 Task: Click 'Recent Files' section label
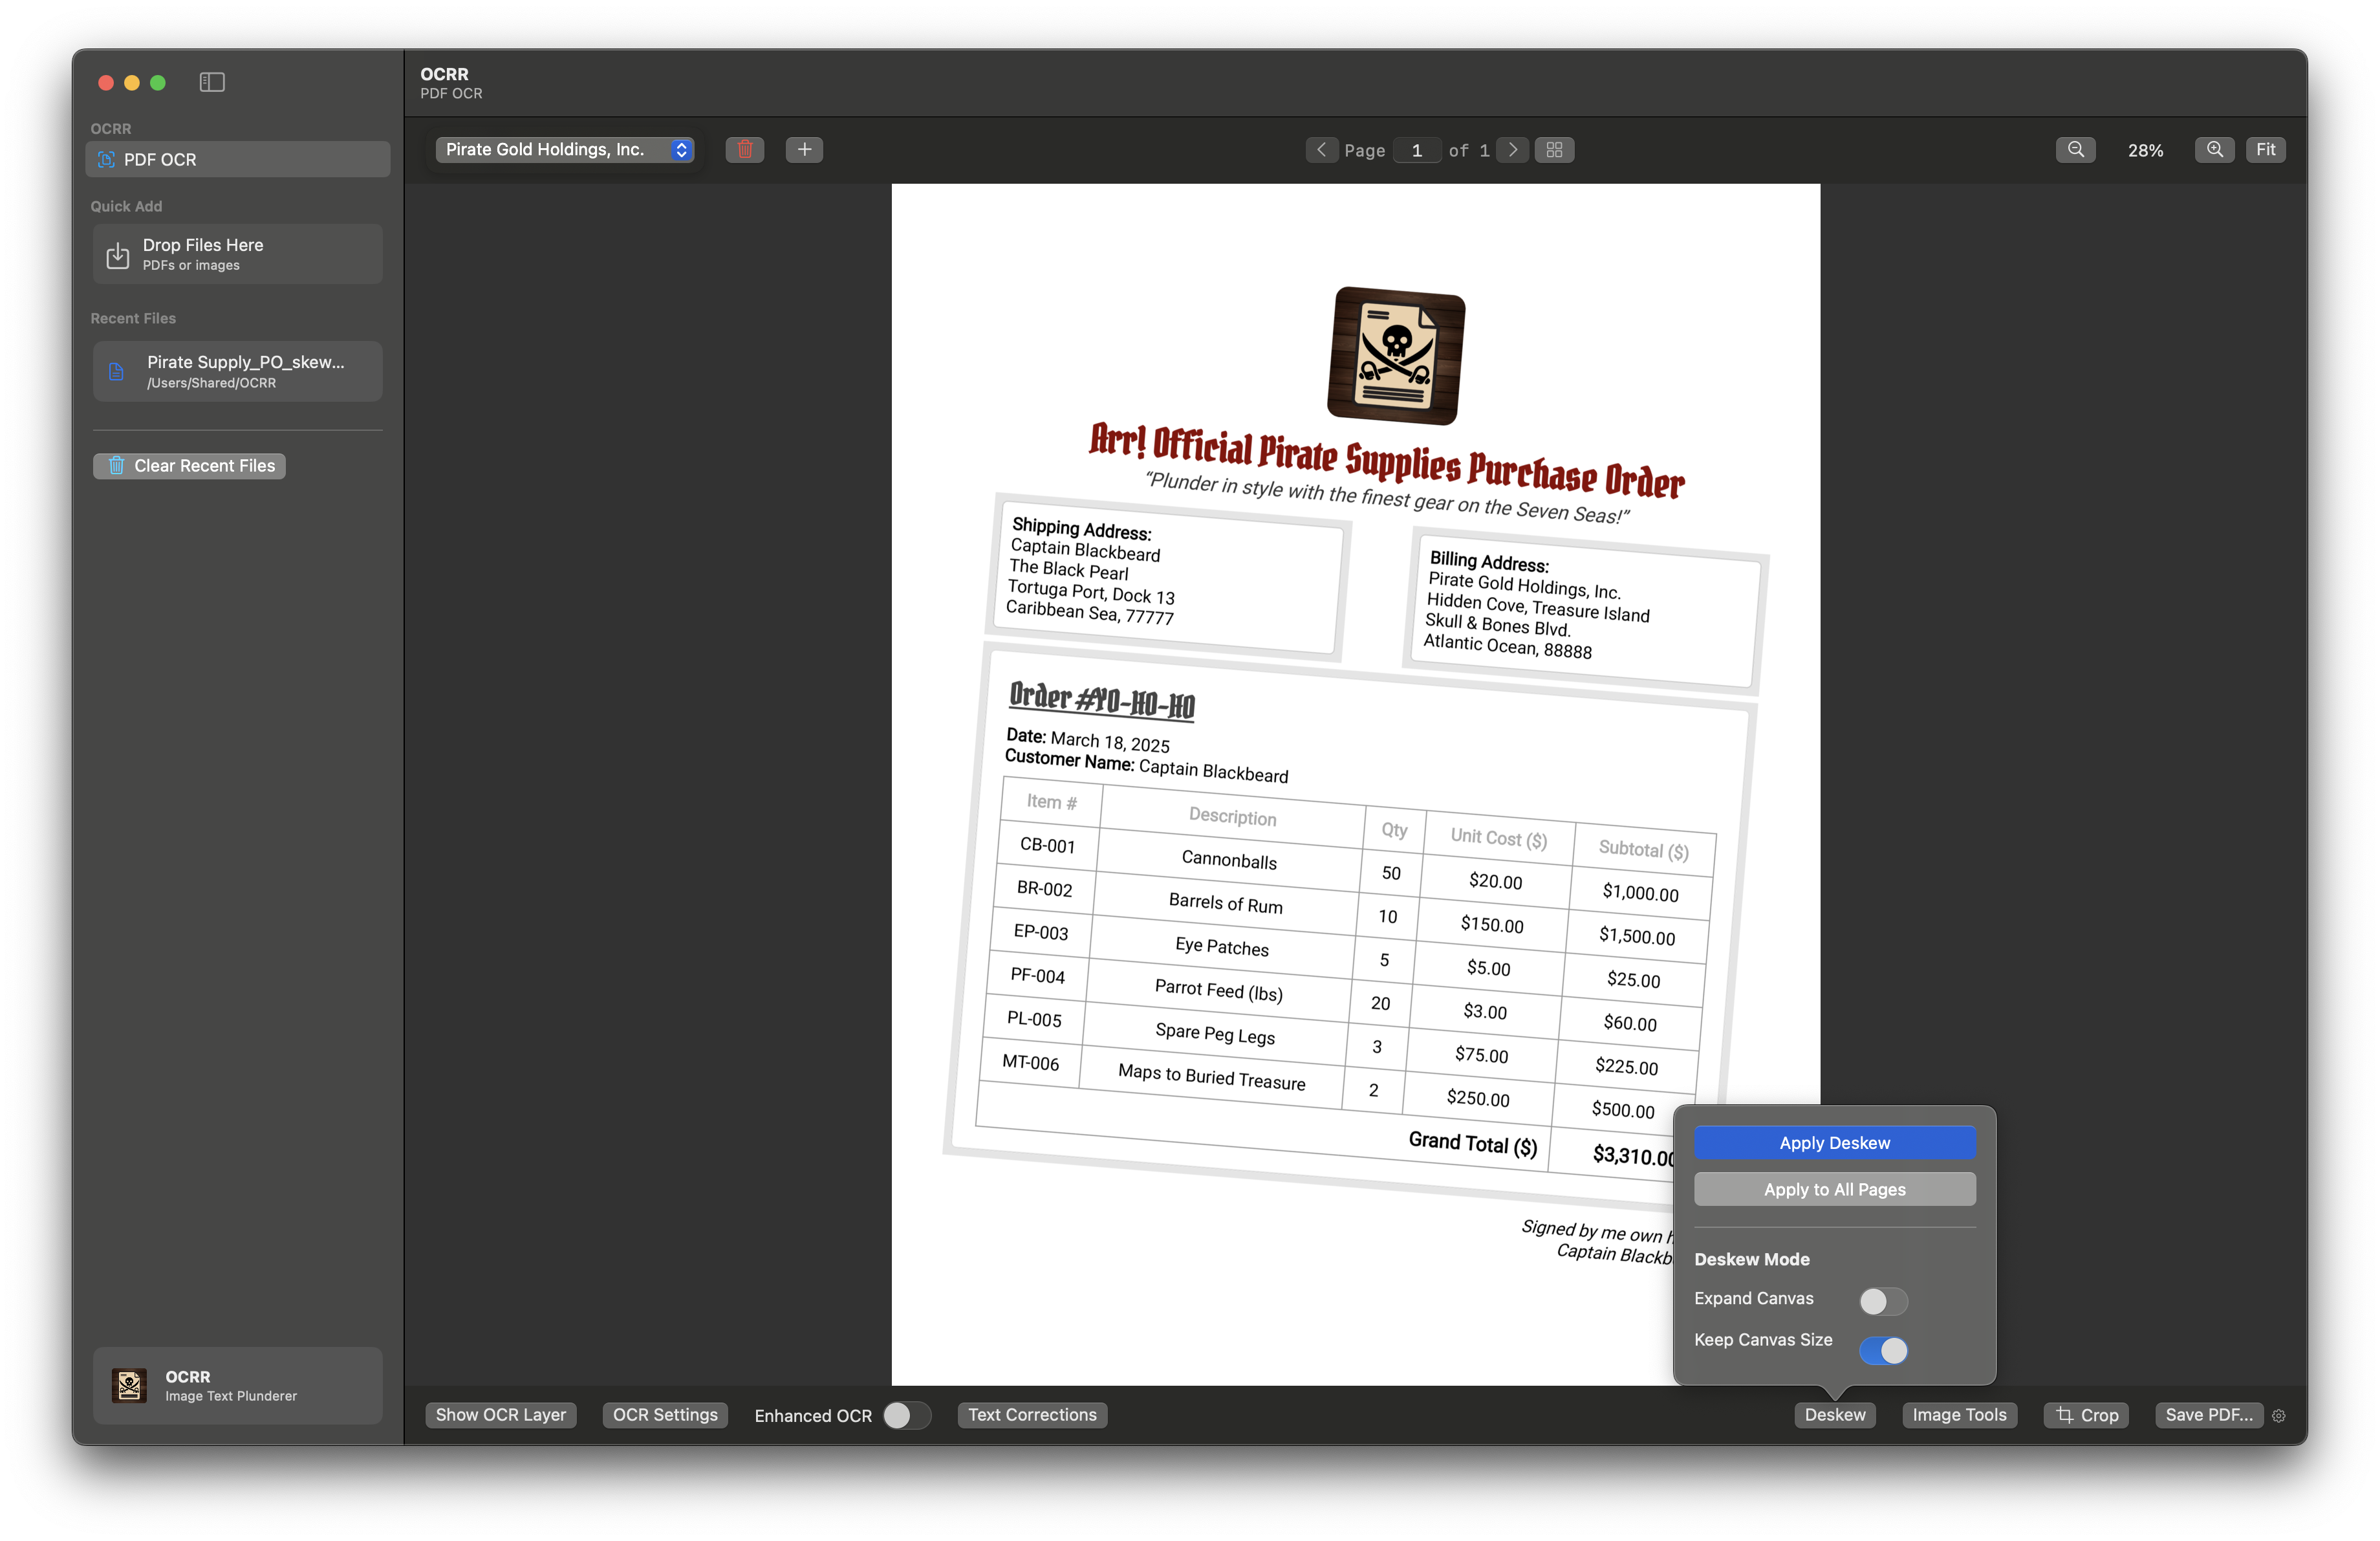133,318
